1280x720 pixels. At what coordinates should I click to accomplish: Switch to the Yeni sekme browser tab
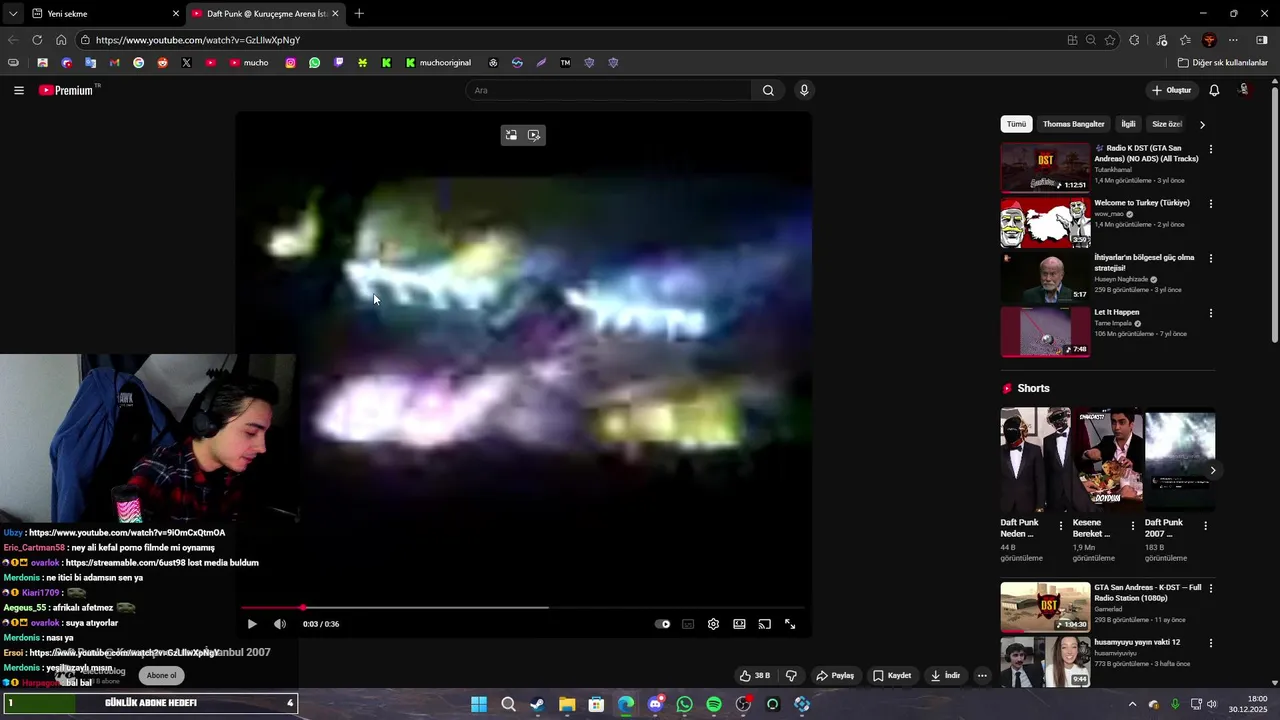104,14
